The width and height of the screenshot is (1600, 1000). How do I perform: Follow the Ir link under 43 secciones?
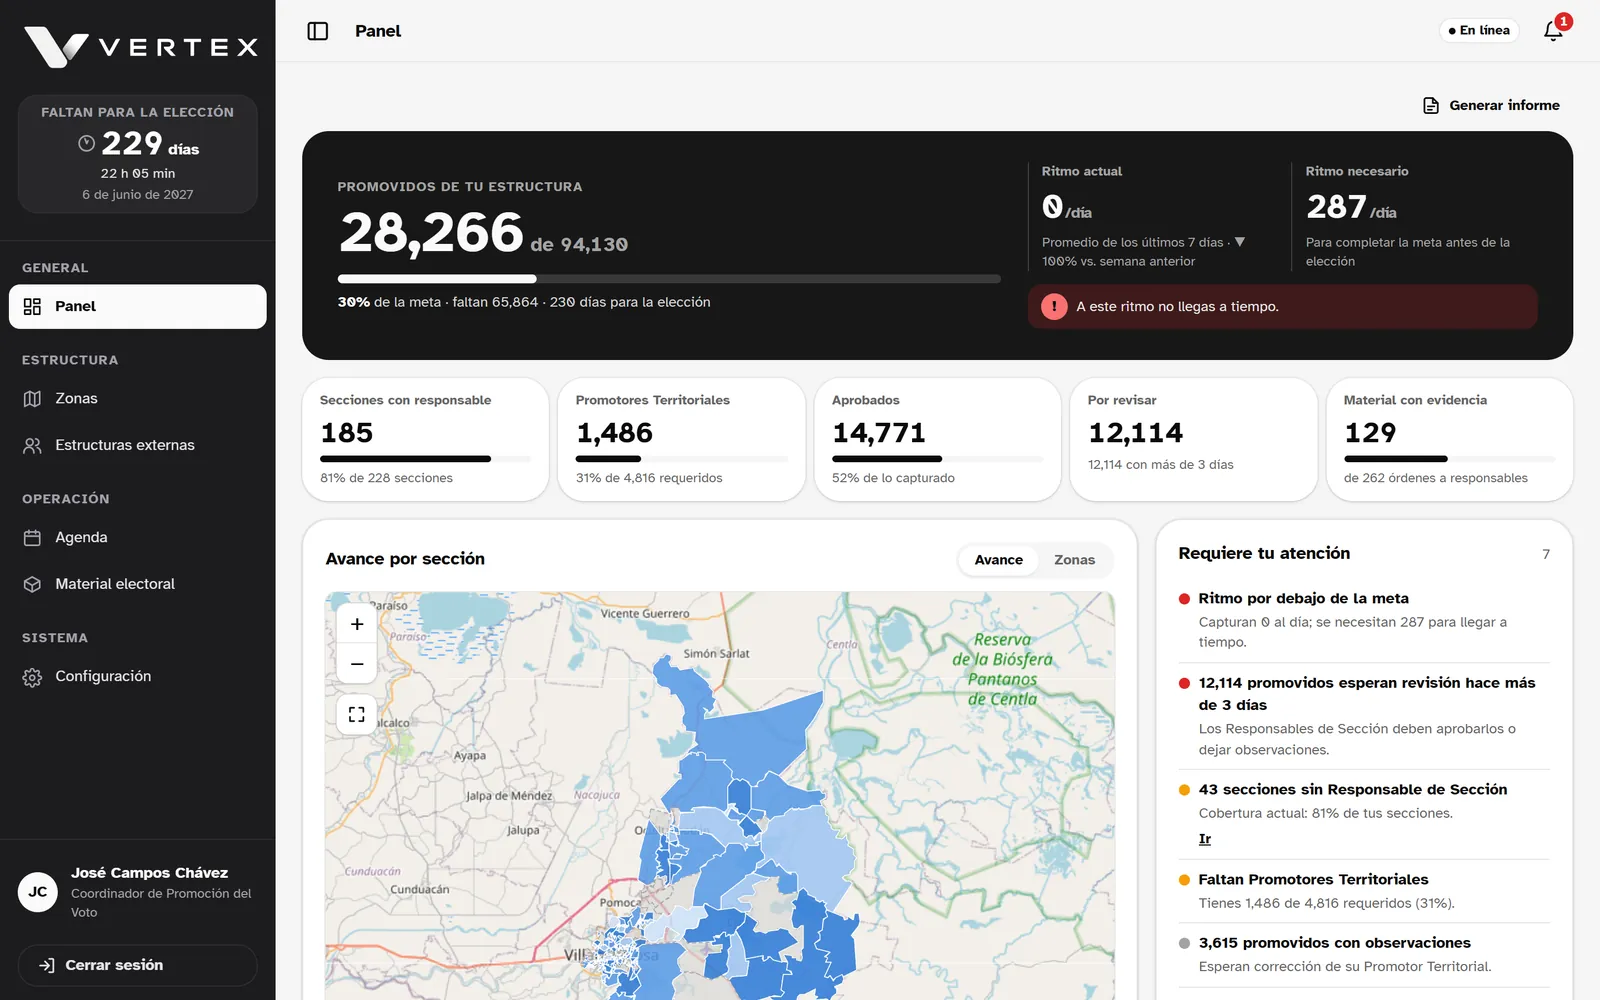click(x=1205, y=839)
